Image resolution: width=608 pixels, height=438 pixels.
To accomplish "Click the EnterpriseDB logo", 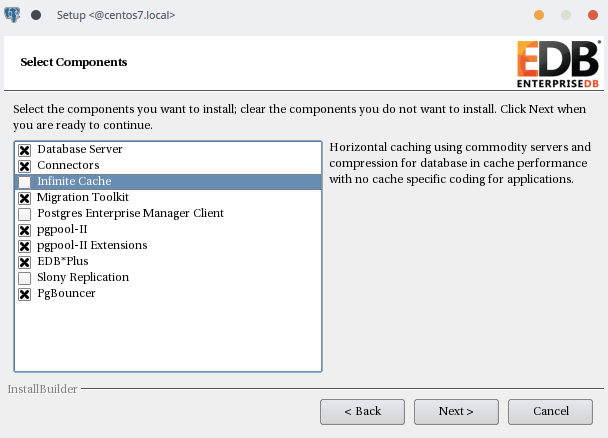I will click(559, 64).
